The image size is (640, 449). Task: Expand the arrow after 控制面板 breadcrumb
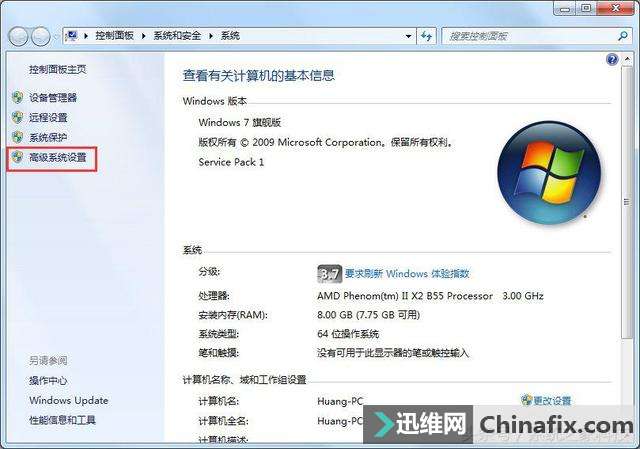pos(143,36)
